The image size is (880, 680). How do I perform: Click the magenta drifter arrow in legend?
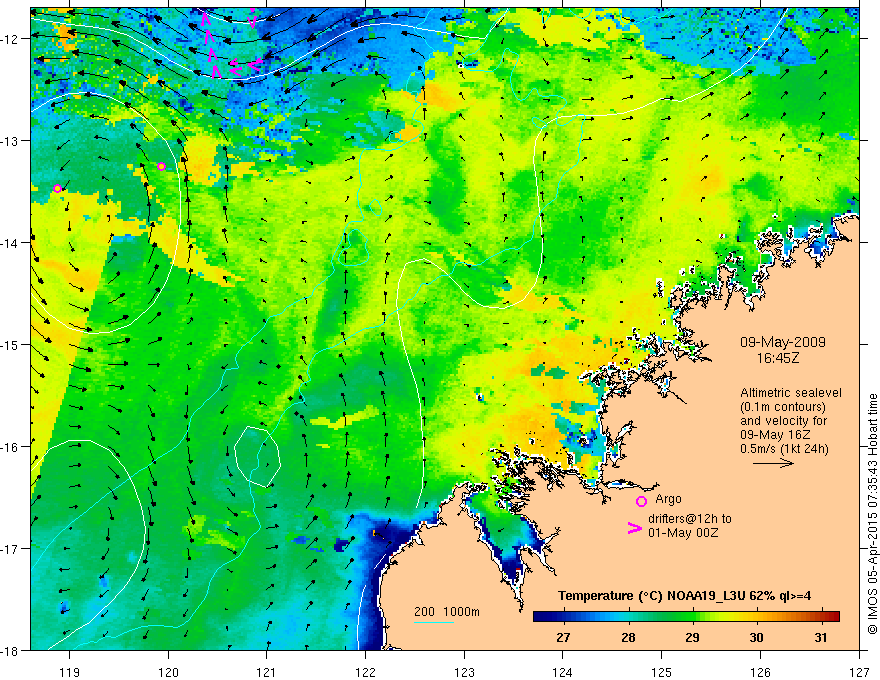pyautogui.click(x=634, y=528)
